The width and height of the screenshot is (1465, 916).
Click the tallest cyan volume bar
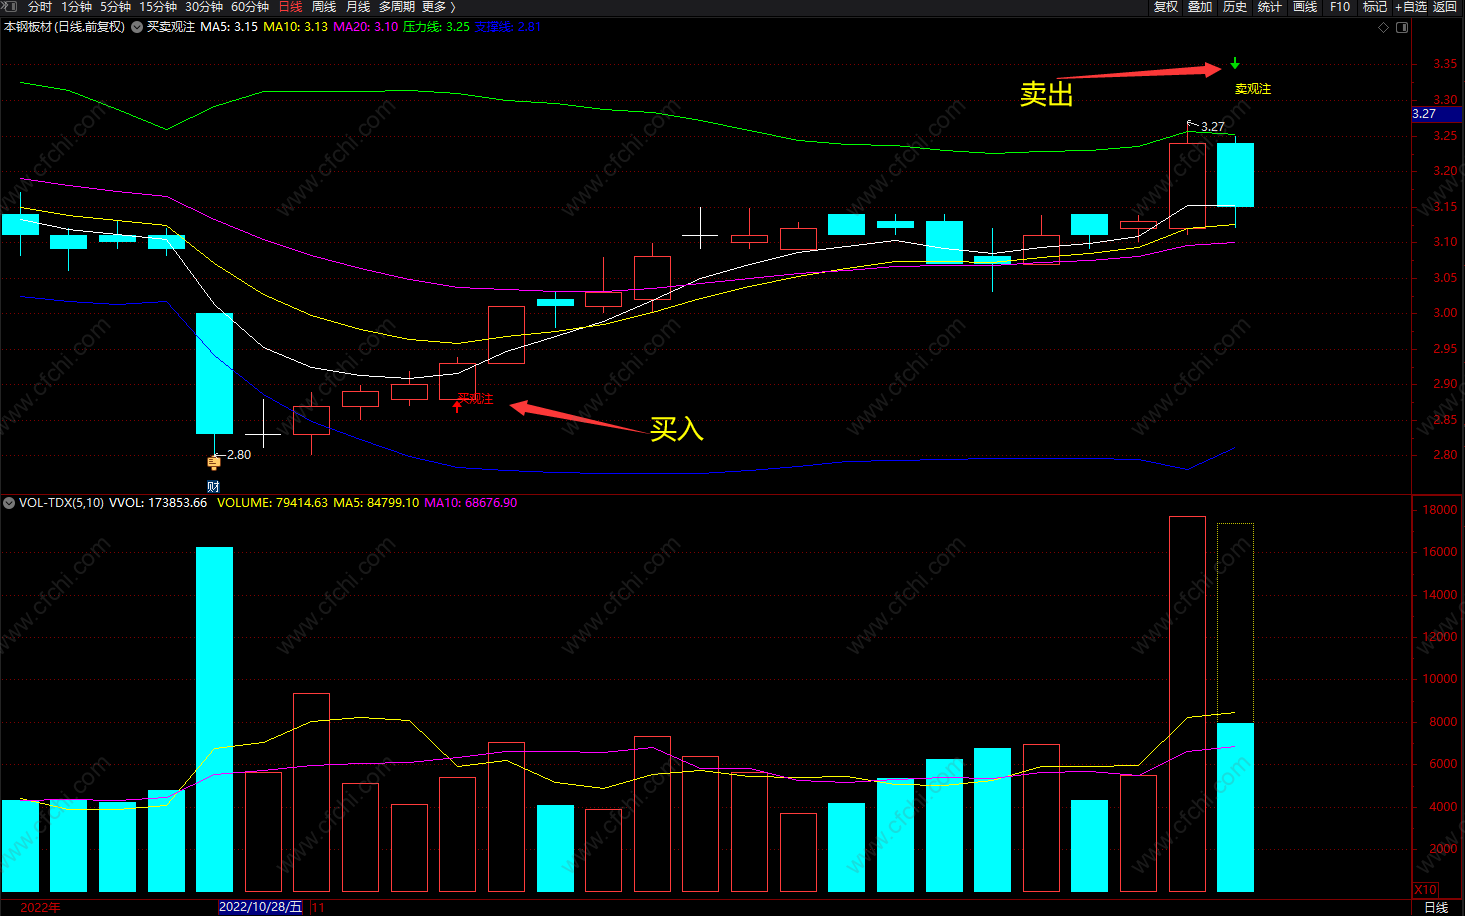click(214, 719)
